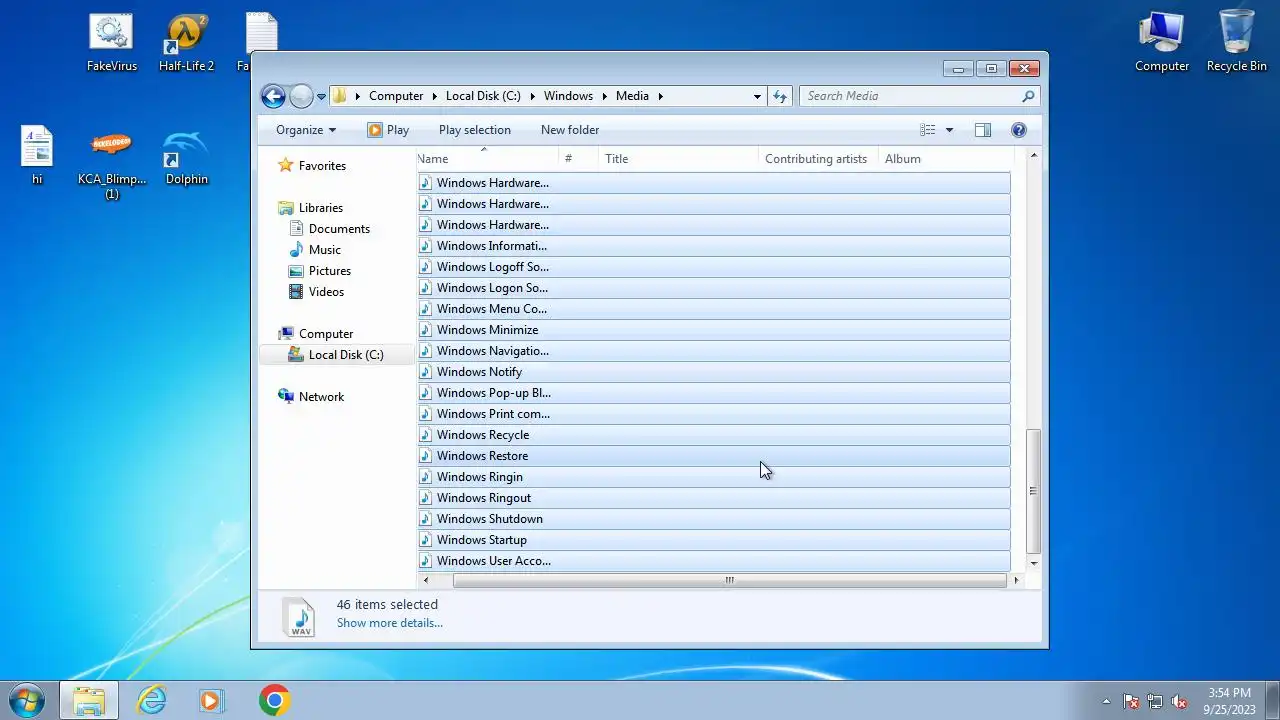Select the Windows Notify sound file
Image resolution: width=1280 pixels, height=720 pixels.
pos(714,372)
